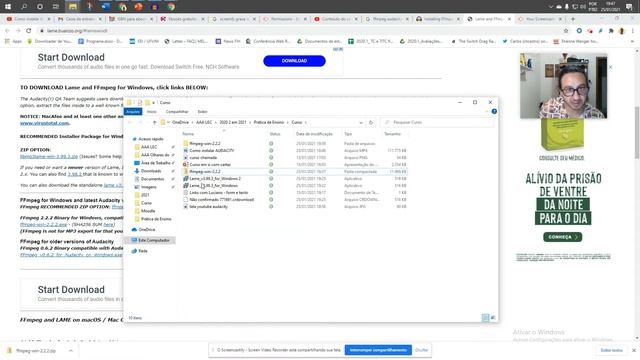Switch Explorer to large icons view

click(x=493, y=318)
